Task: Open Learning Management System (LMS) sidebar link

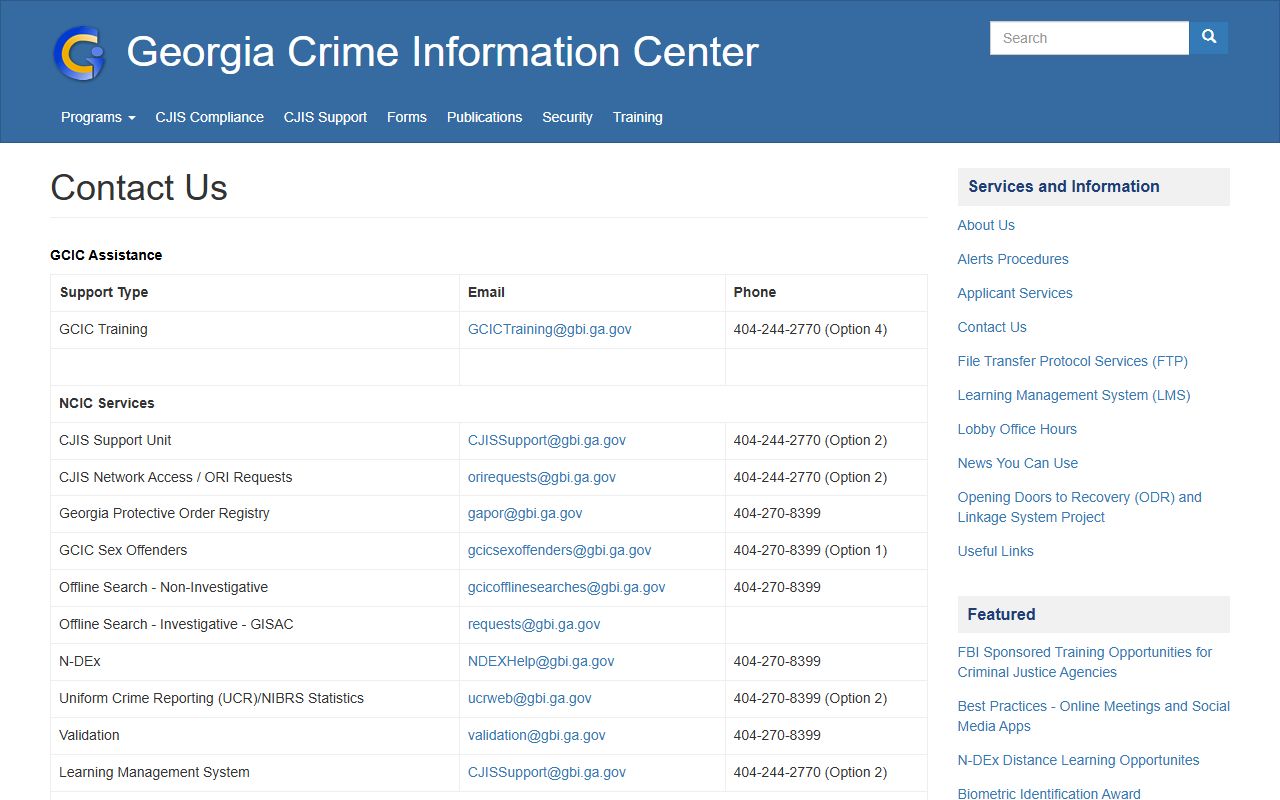Action: tap(1074, 395)
